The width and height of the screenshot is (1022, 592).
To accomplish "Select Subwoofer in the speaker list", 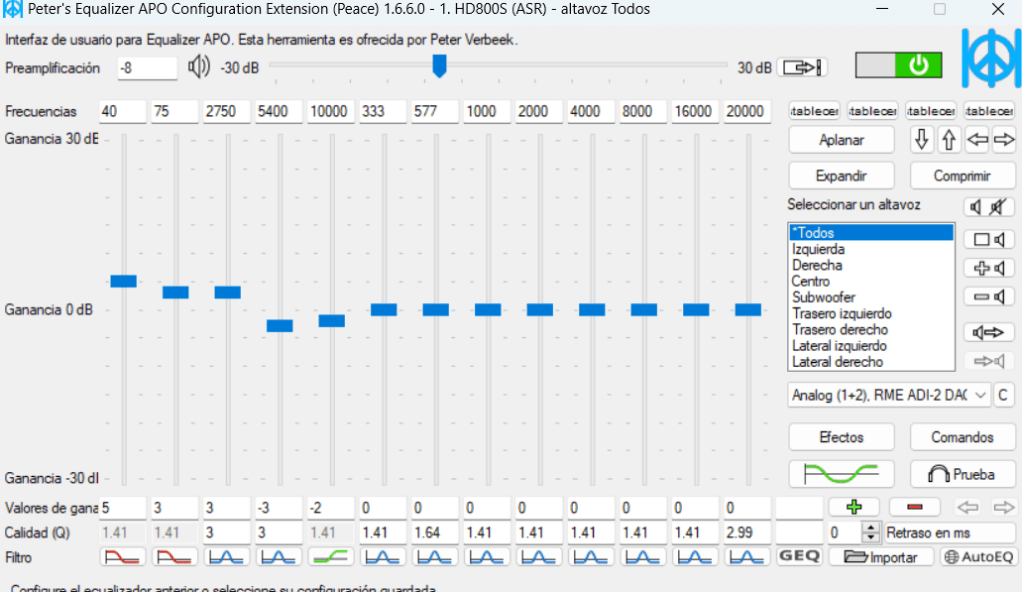I will tap(823, 297).
